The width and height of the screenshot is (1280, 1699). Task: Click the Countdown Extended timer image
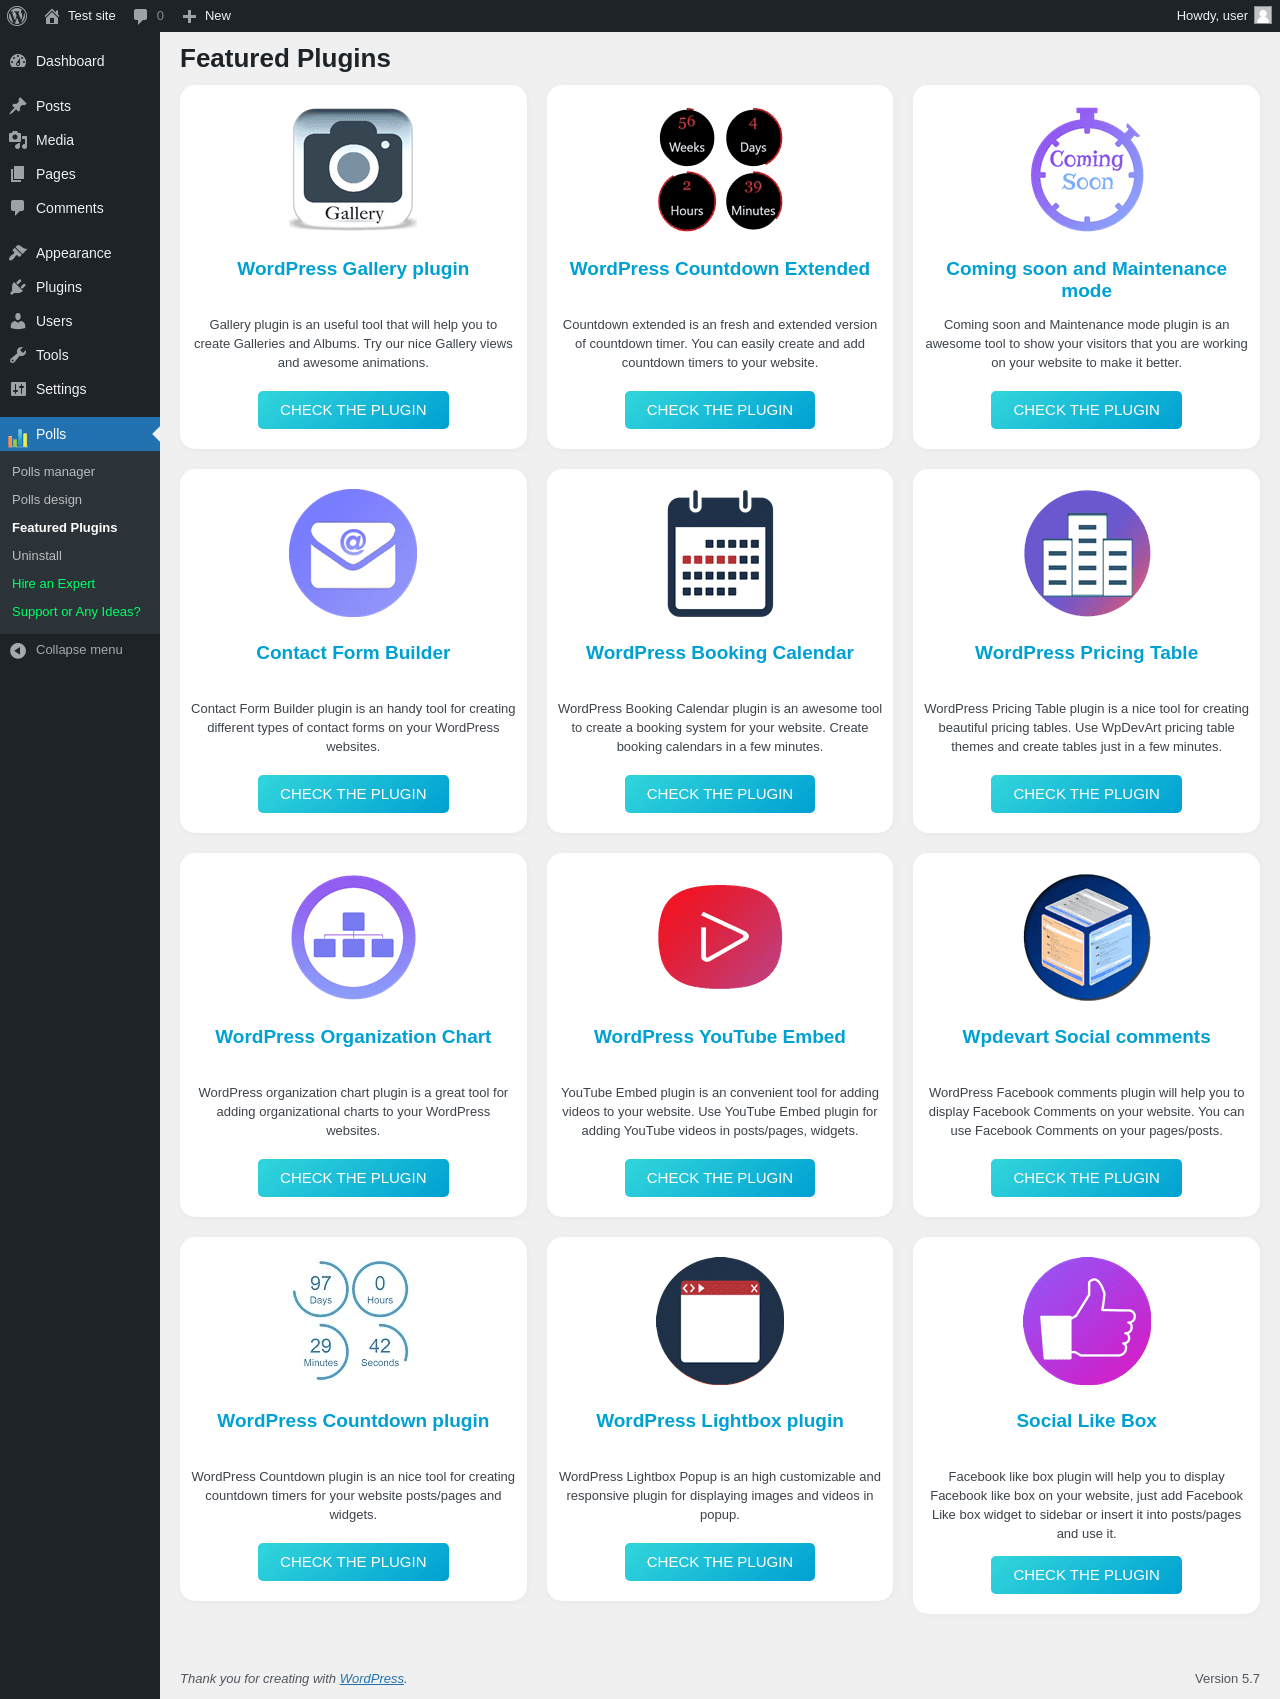pos(720,169)
